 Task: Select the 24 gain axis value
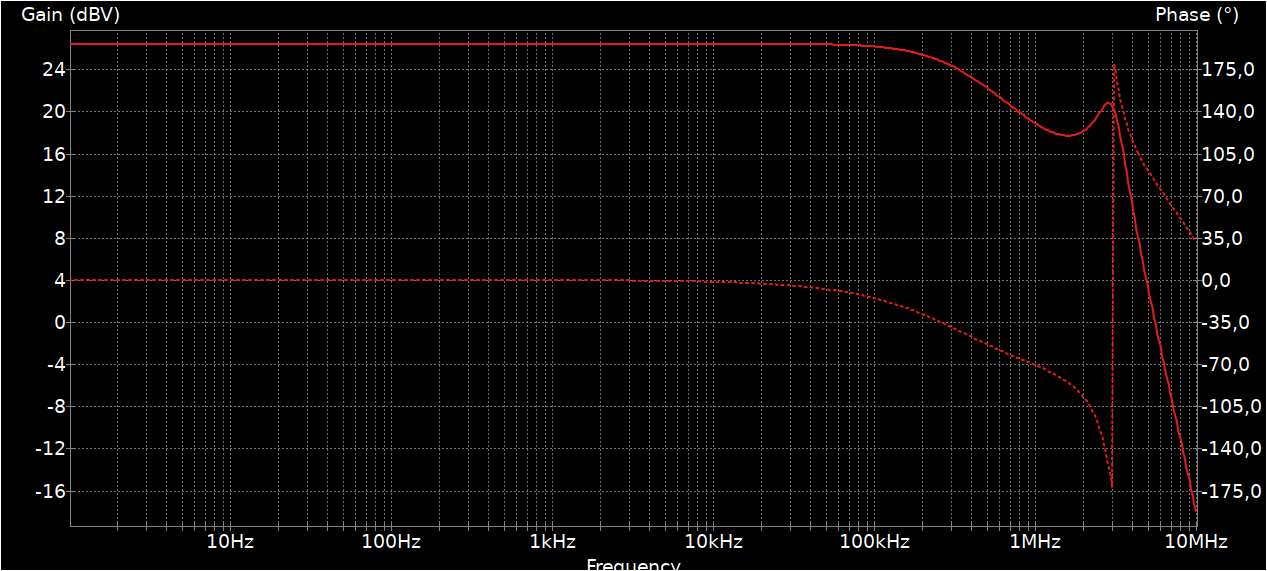click(x=53, y=70)
